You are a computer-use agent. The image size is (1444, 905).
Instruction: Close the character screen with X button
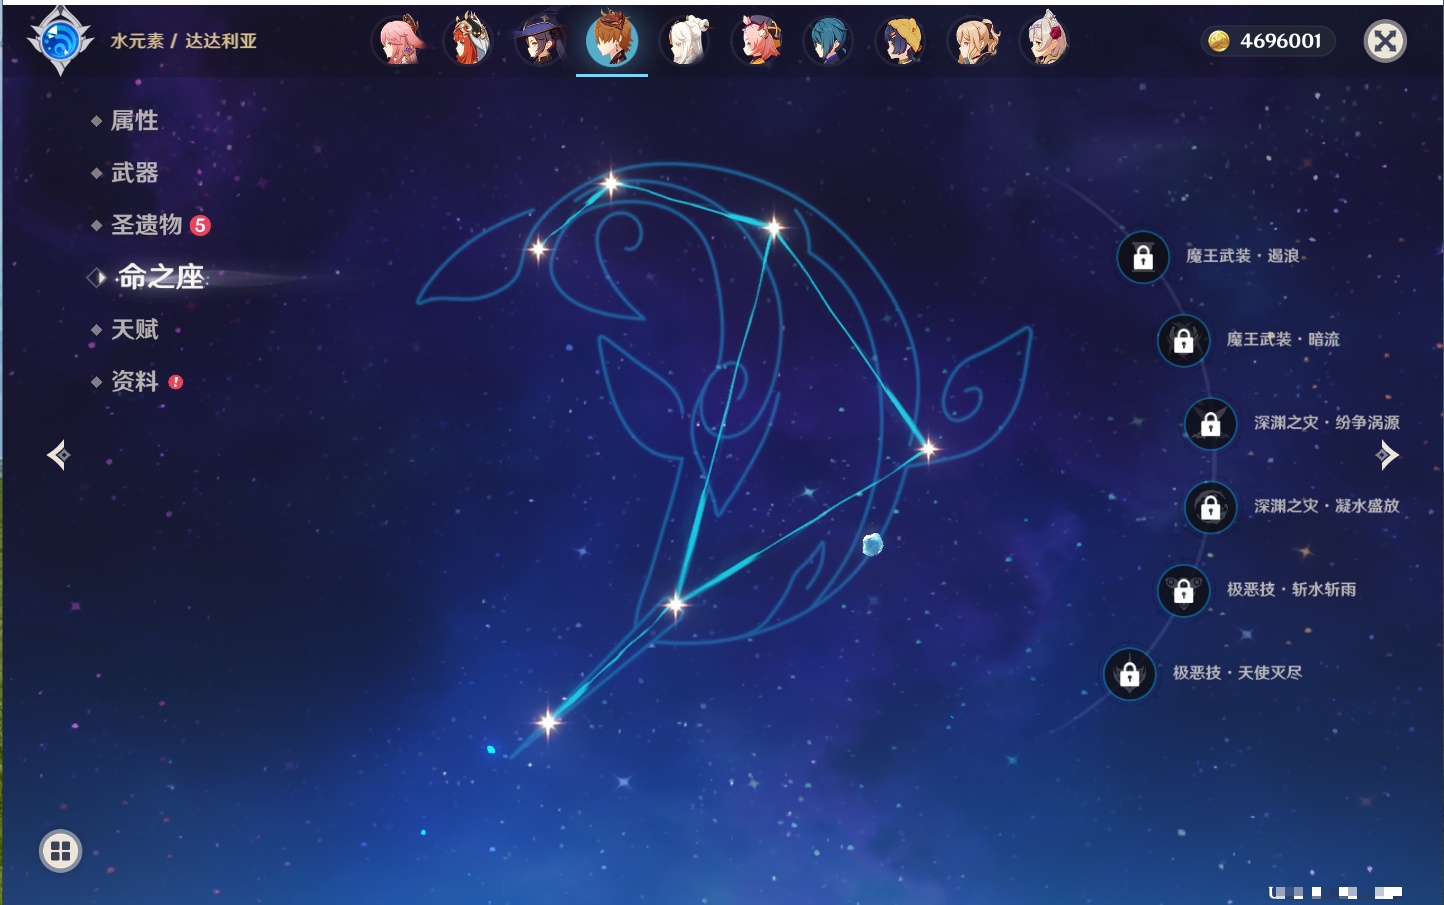[1385, 41]
